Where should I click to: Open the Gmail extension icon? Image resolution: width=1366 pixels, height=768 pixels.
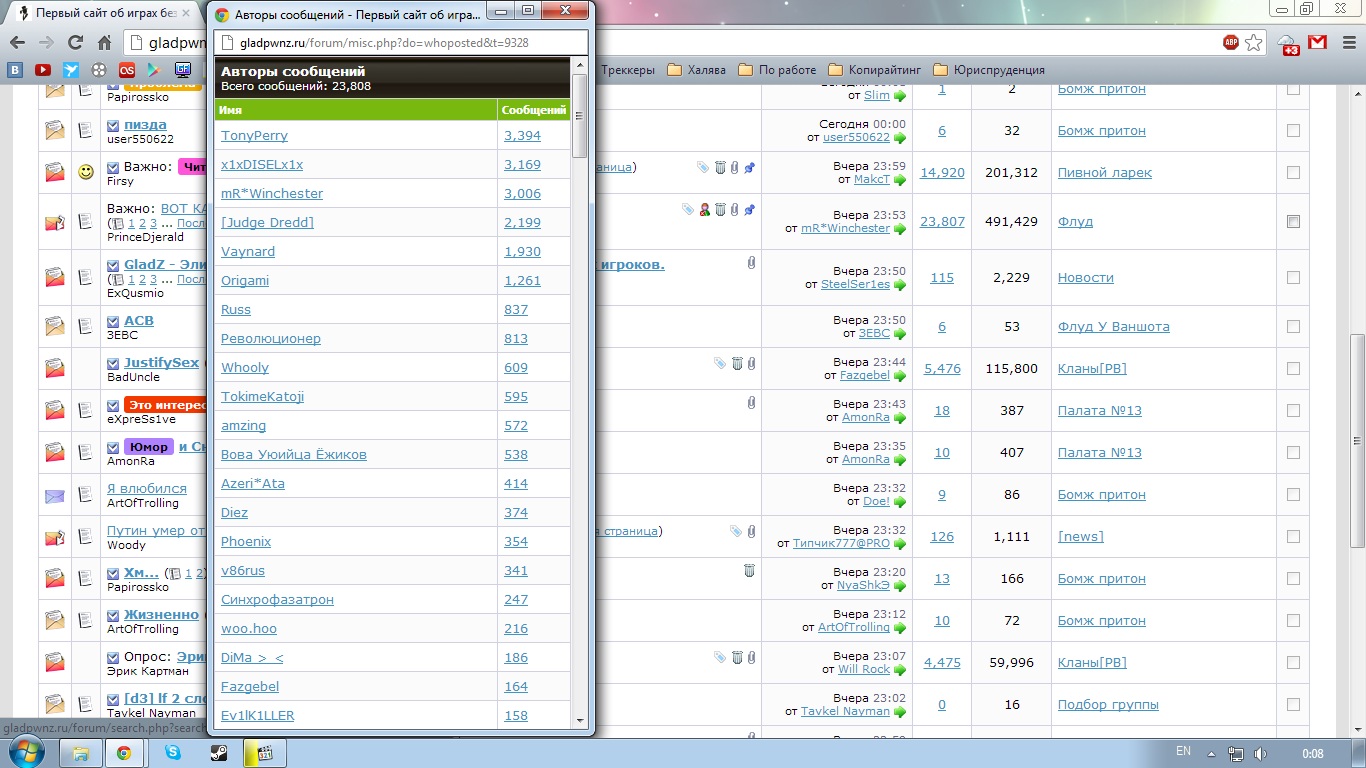[x=1318, y=42]
